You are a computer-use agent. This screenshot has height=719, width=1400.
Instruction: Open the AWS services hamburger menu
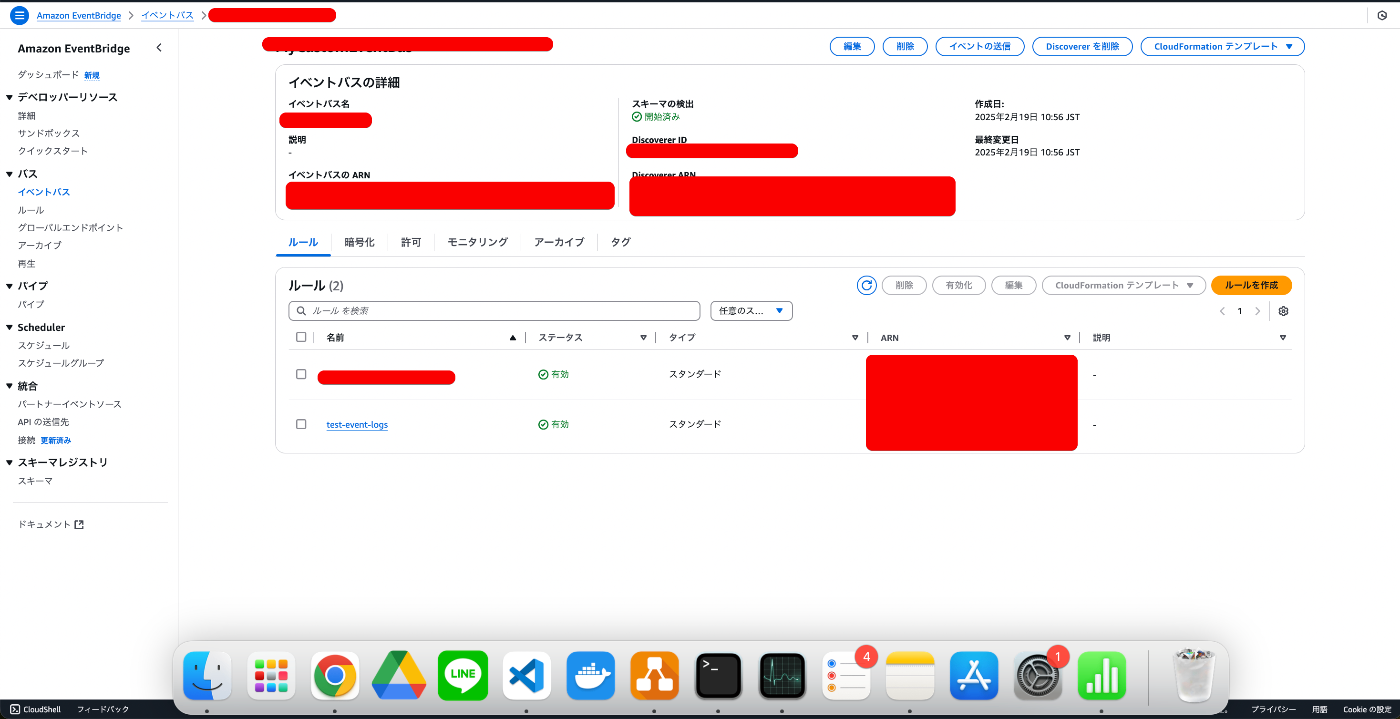[19, 15]
